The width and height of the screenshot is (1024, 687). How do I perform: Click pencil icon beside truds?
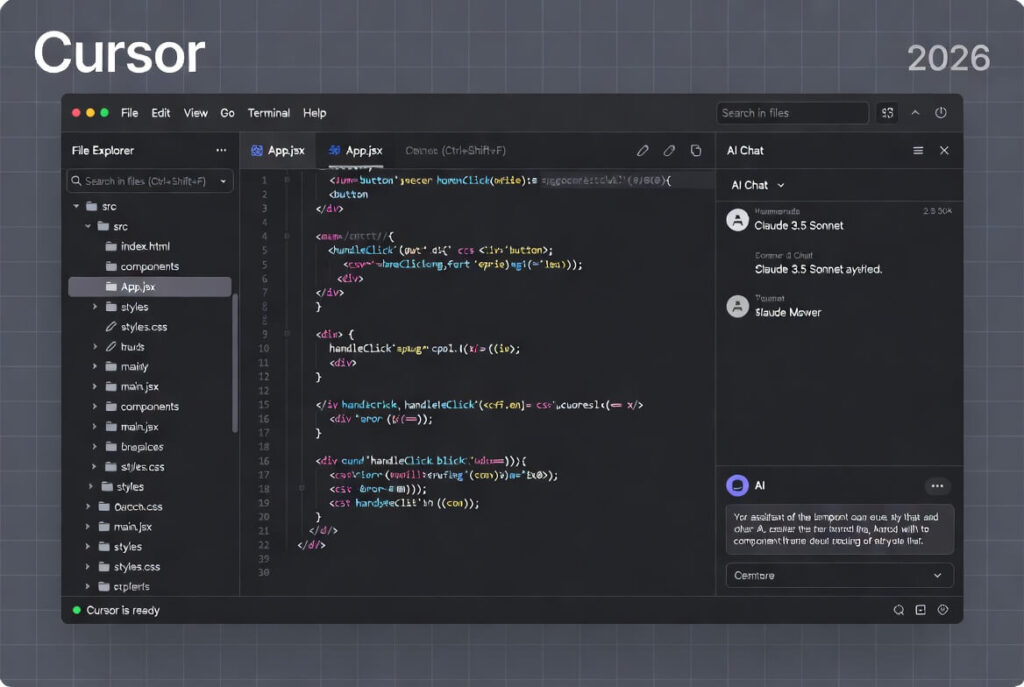pyautogui.click(x=111, y=347)
